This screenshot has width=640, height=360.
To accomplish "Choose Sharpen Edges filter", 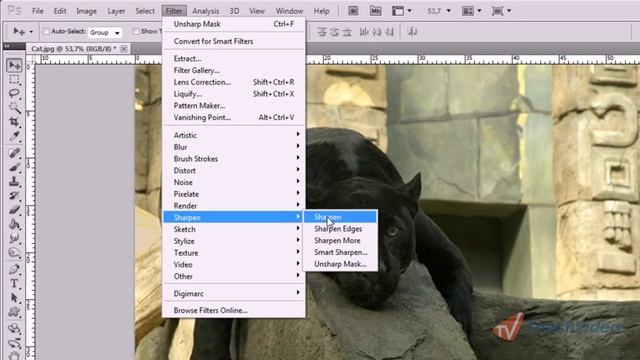I will 340,229.
